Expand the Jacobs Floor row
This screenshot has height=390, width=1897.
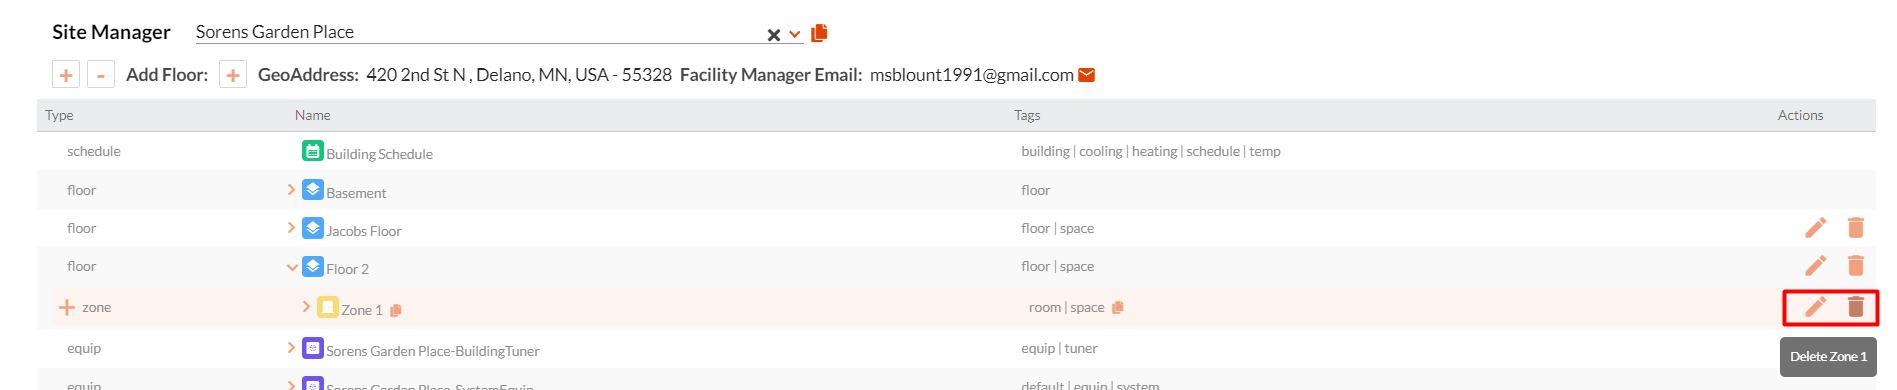(291, 227)
